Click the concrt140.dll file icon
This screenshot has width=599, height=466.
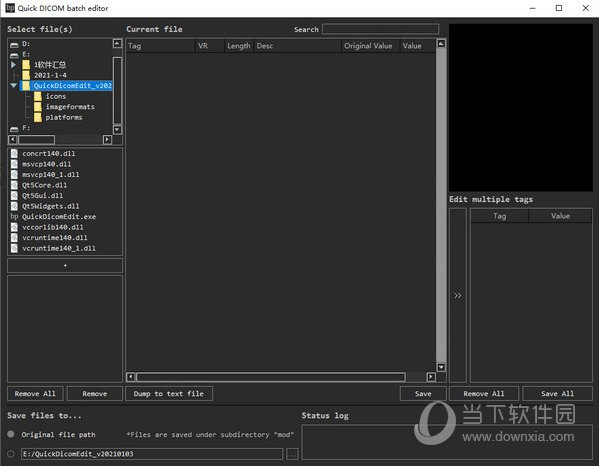pyautogui.click(x=14, y=154)
